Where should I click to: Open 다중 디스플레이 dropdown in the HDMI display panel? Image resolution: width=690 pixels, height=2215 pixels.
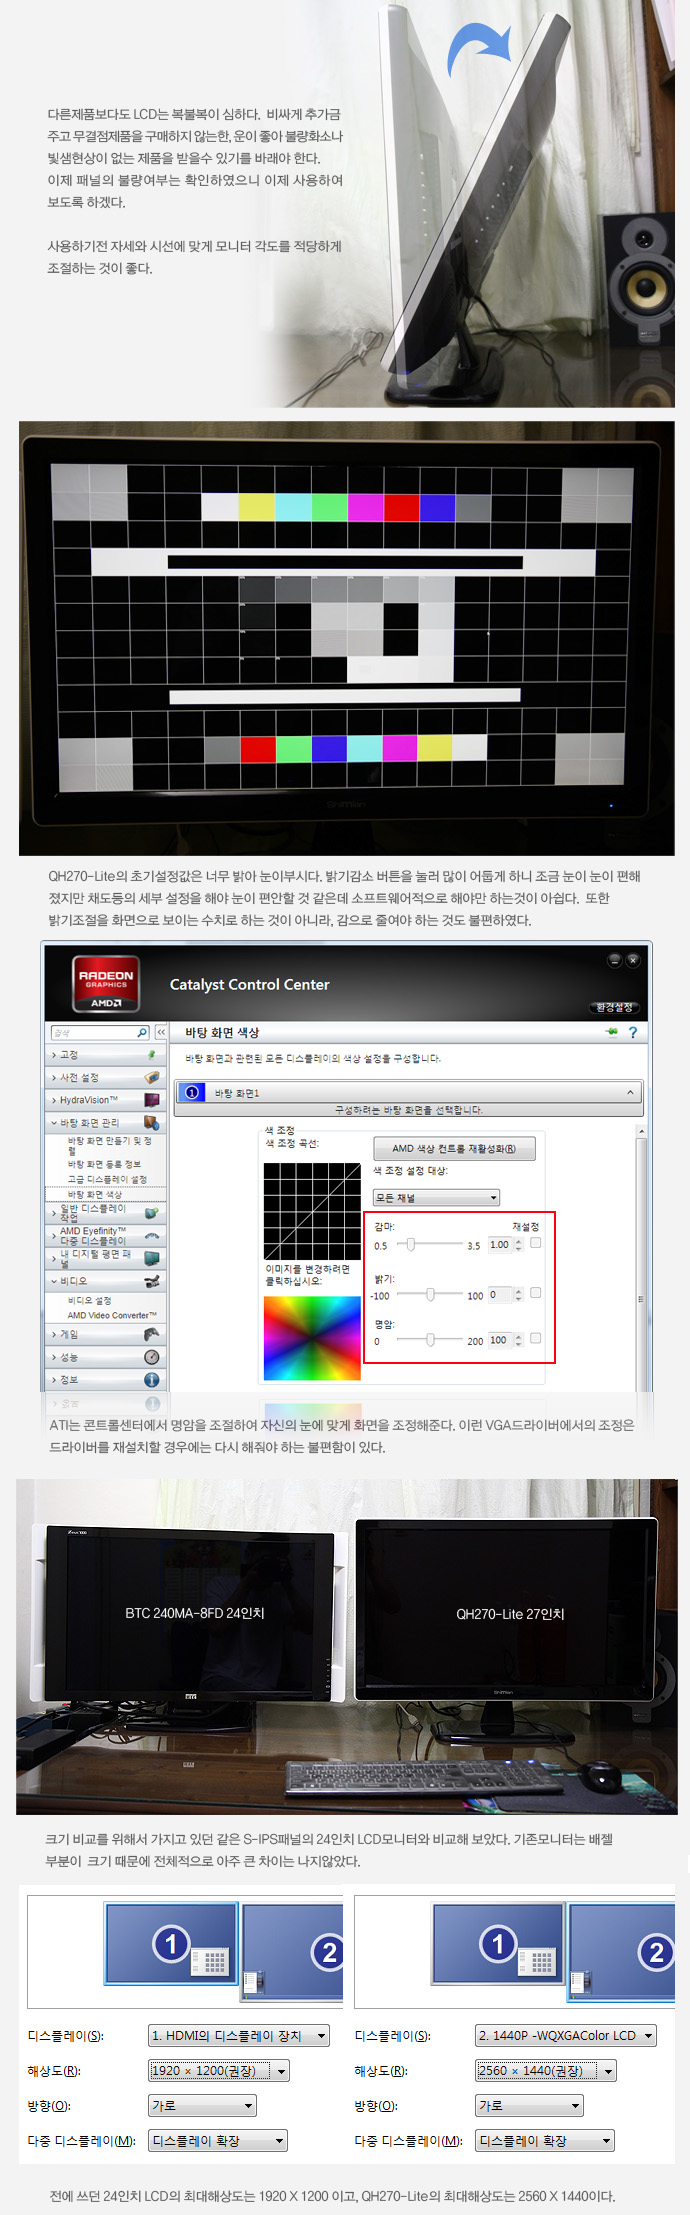click(x=218, y=2140)
